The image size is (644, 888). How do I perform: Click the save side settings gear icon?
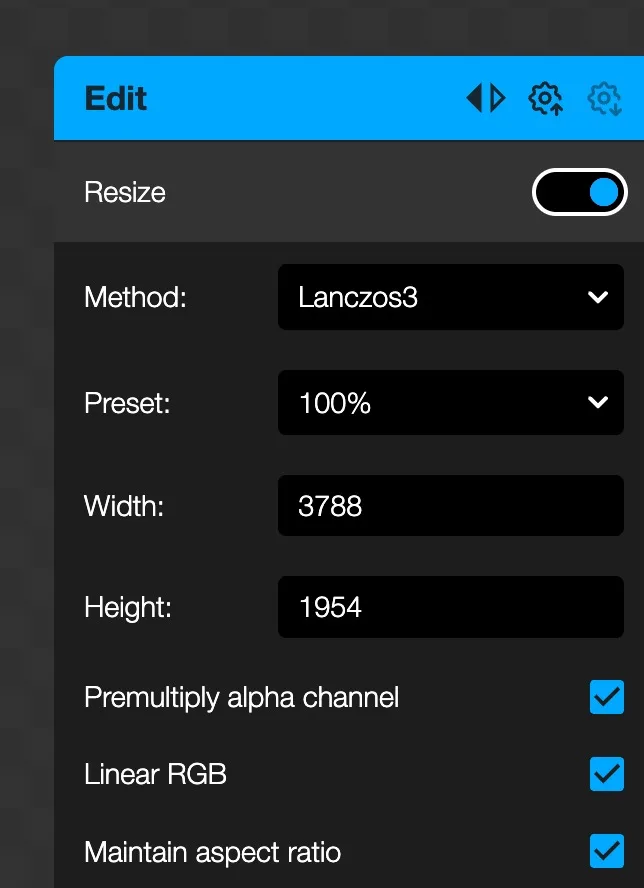click(545, 98)
